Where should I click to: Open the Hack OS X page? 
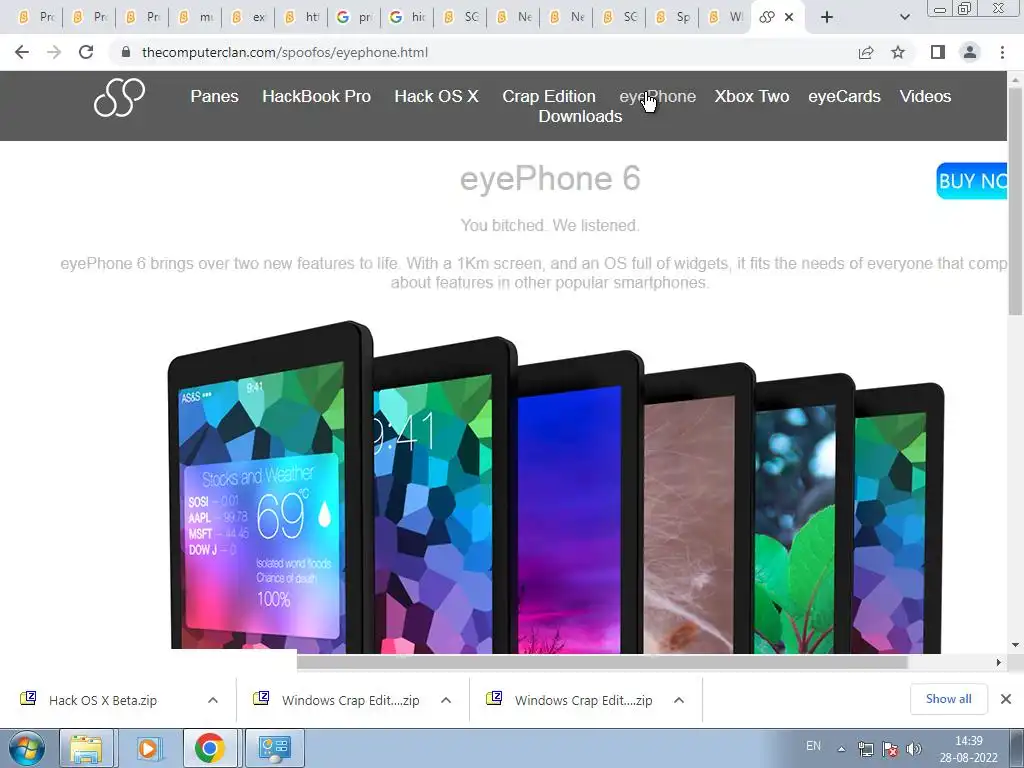click(x=436, y=96)
